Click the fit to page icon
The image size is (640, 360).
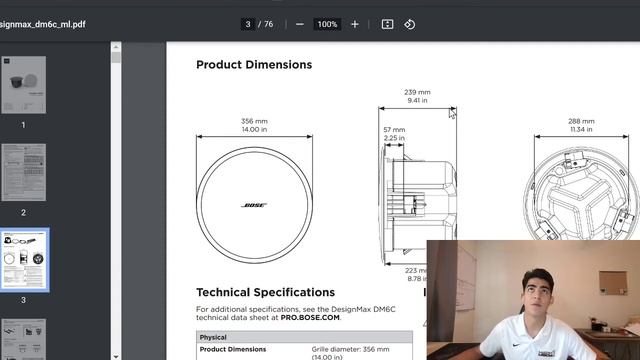click(x=387, y=24)
